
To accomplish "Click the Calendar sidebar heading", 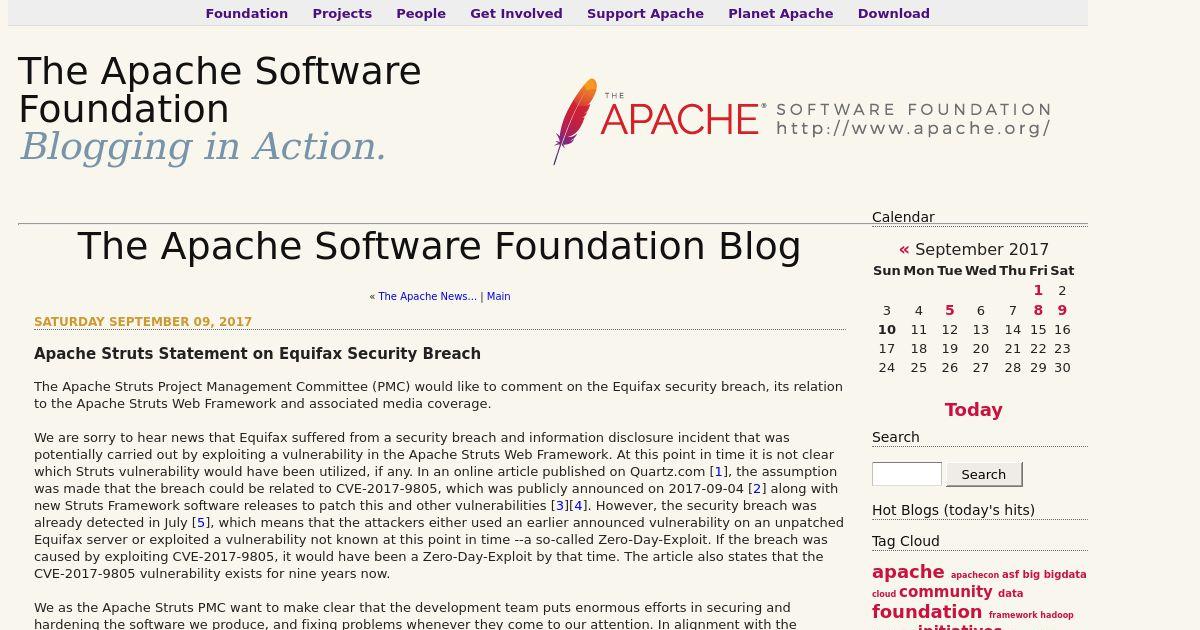I will [x=903, y=217].
